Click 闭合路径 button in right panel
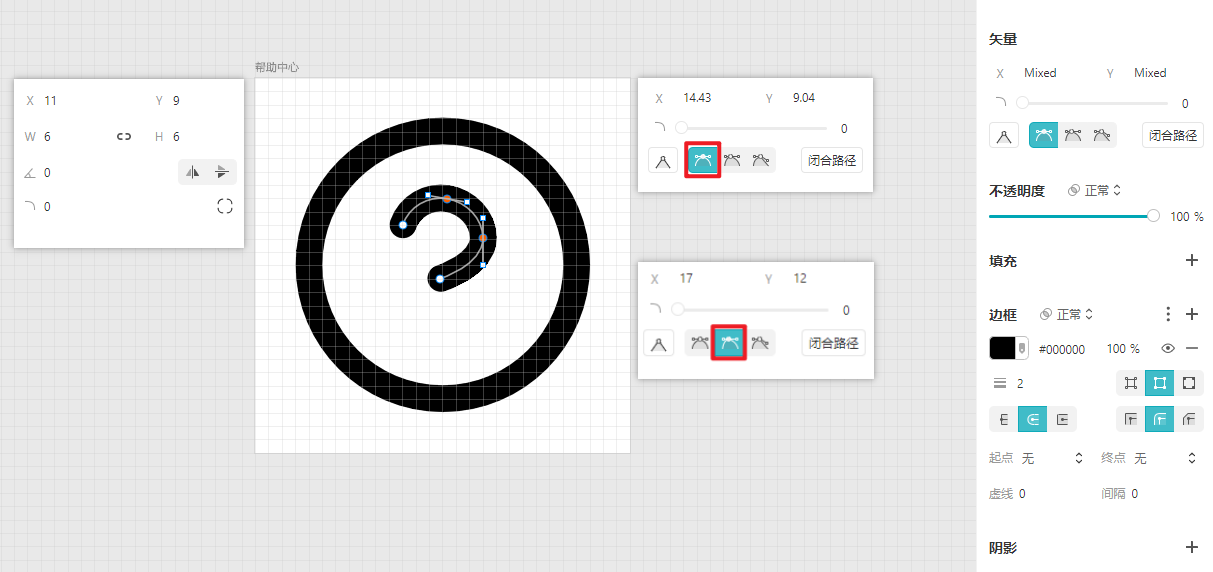This screenshot has height=572, width=1213. pyautogui.click(x=1172, y=136)
